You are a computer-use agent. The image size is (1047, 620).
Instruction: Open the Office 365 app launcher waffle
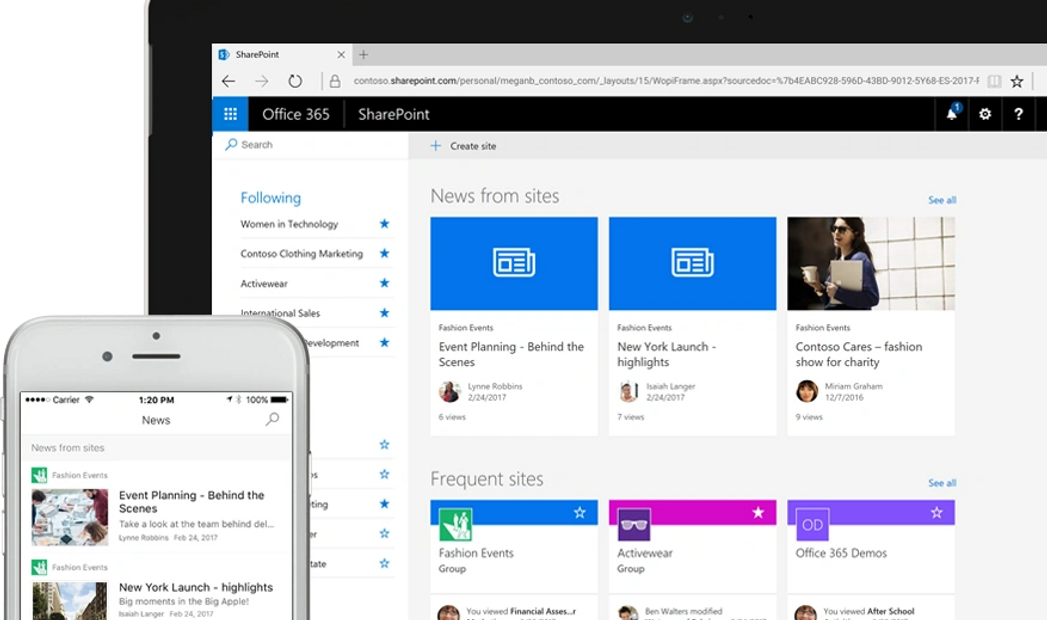tap(230, 114)
